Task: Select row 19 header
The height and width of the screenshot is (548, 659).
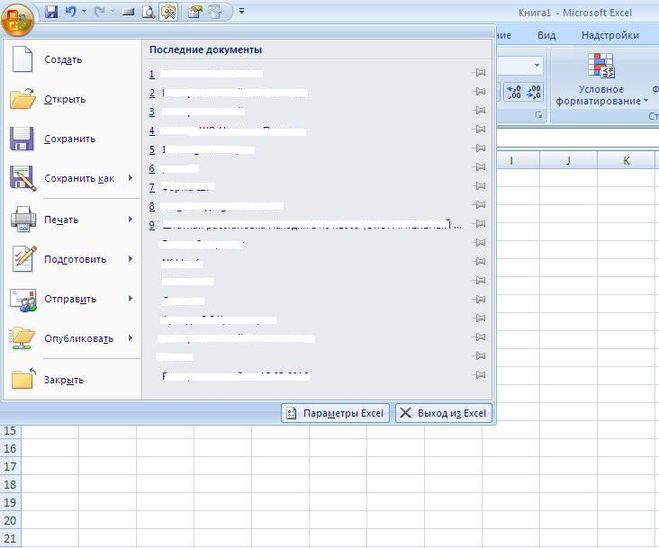Action: (10, 502)
